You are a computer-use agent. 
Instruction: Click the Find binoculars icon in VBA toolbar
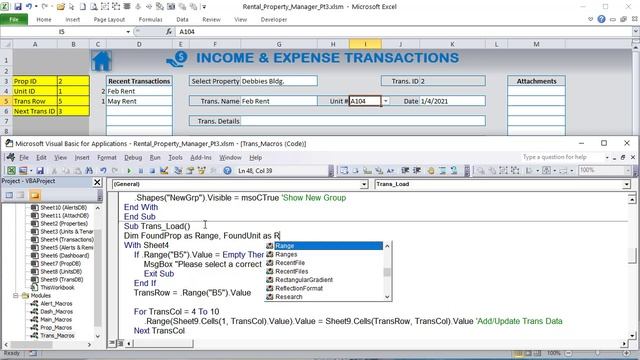pyautogui.click(x=89, y=171)
